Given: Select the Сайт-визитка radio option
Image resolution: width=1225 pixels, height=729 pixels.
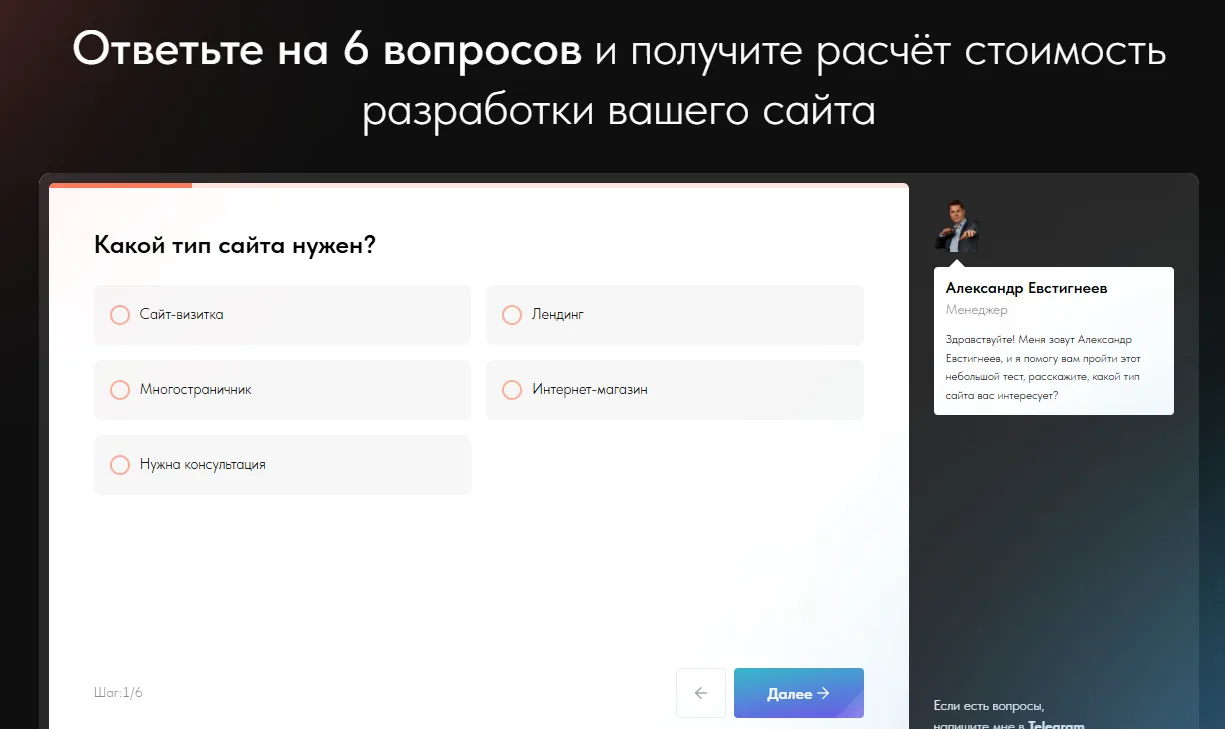Looking at the screenshot, I should click(282, 315).
